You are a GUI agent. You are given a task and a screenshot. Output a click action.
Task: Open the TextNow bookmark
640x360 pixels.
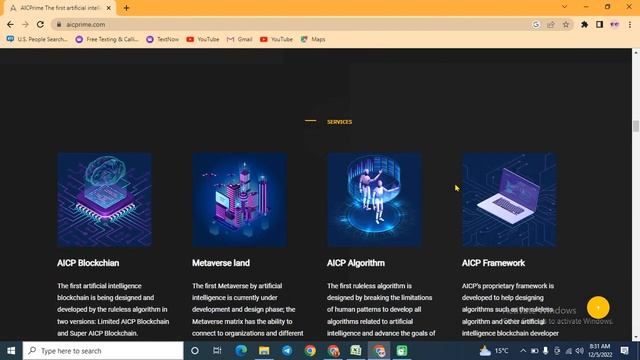163,39
